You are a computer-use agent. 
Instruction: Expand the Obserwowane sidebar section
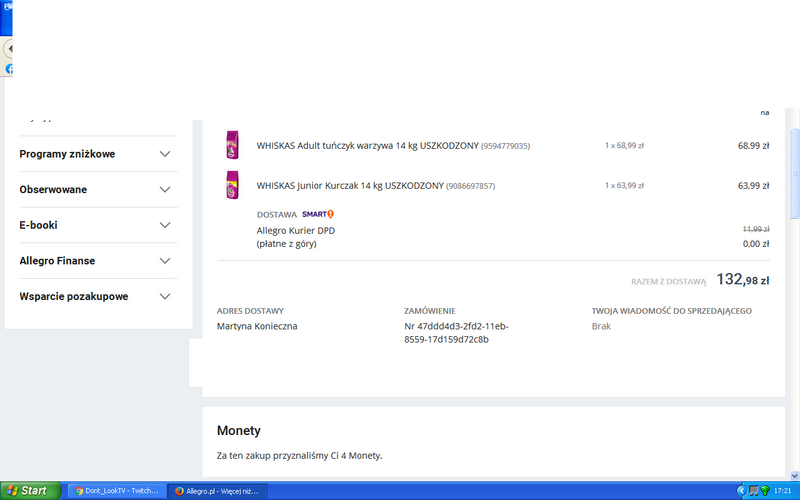click(x=98, y=189)
